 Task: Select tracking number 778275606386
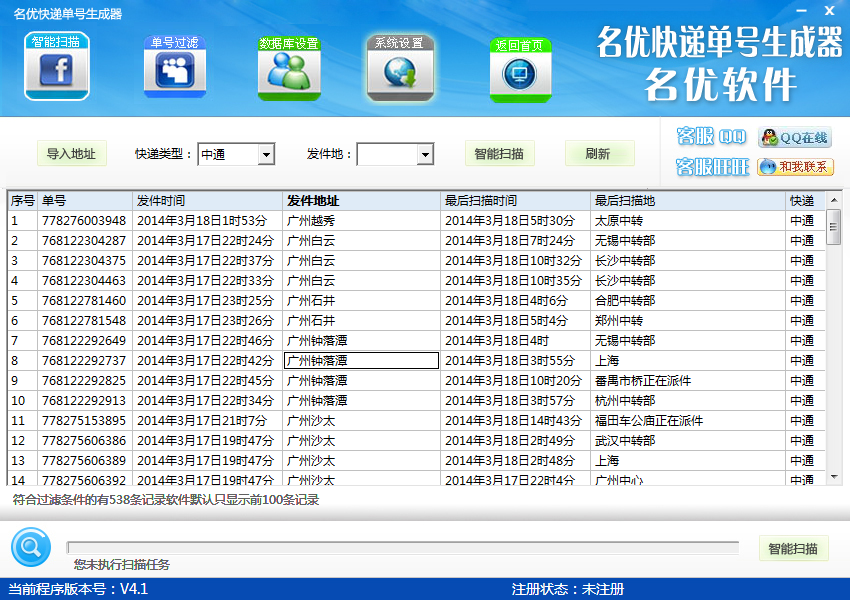(84, 441)
